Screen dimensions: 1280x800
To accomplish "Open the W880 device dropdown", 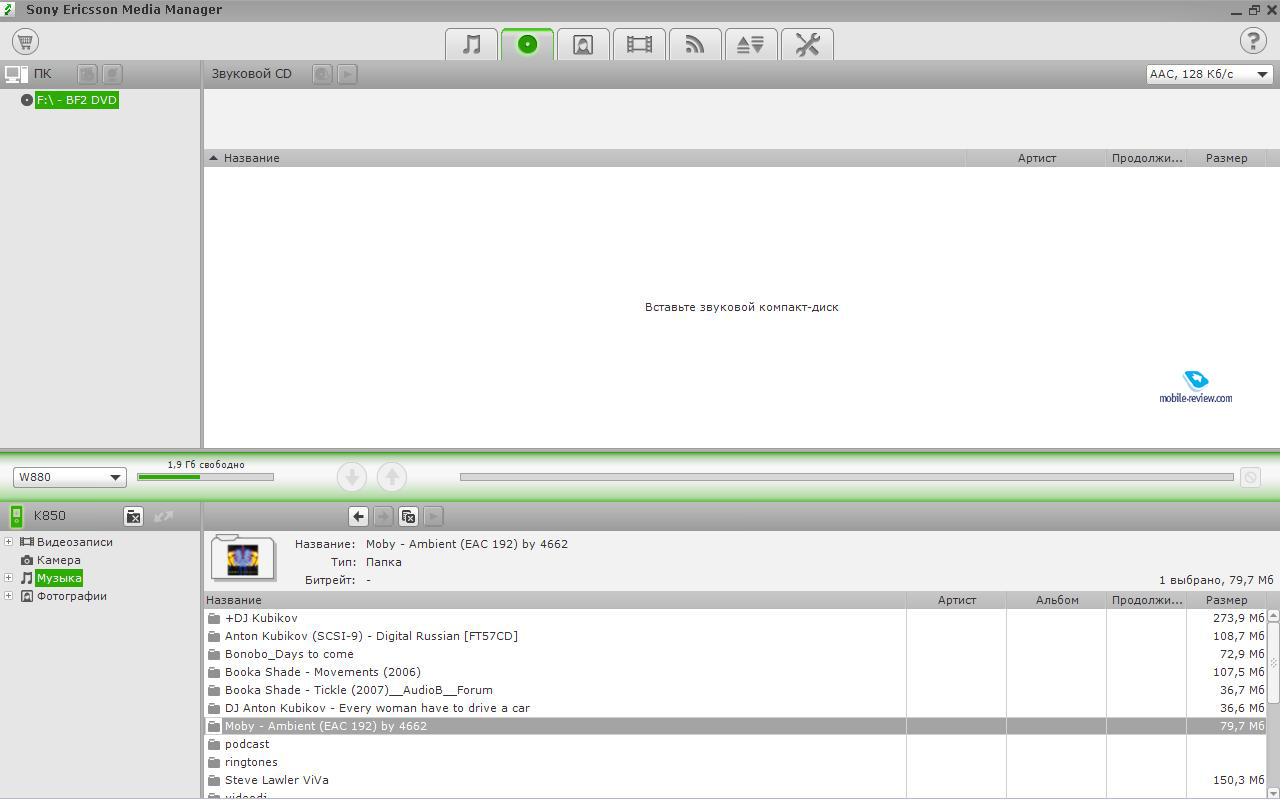I will point(70,478).
